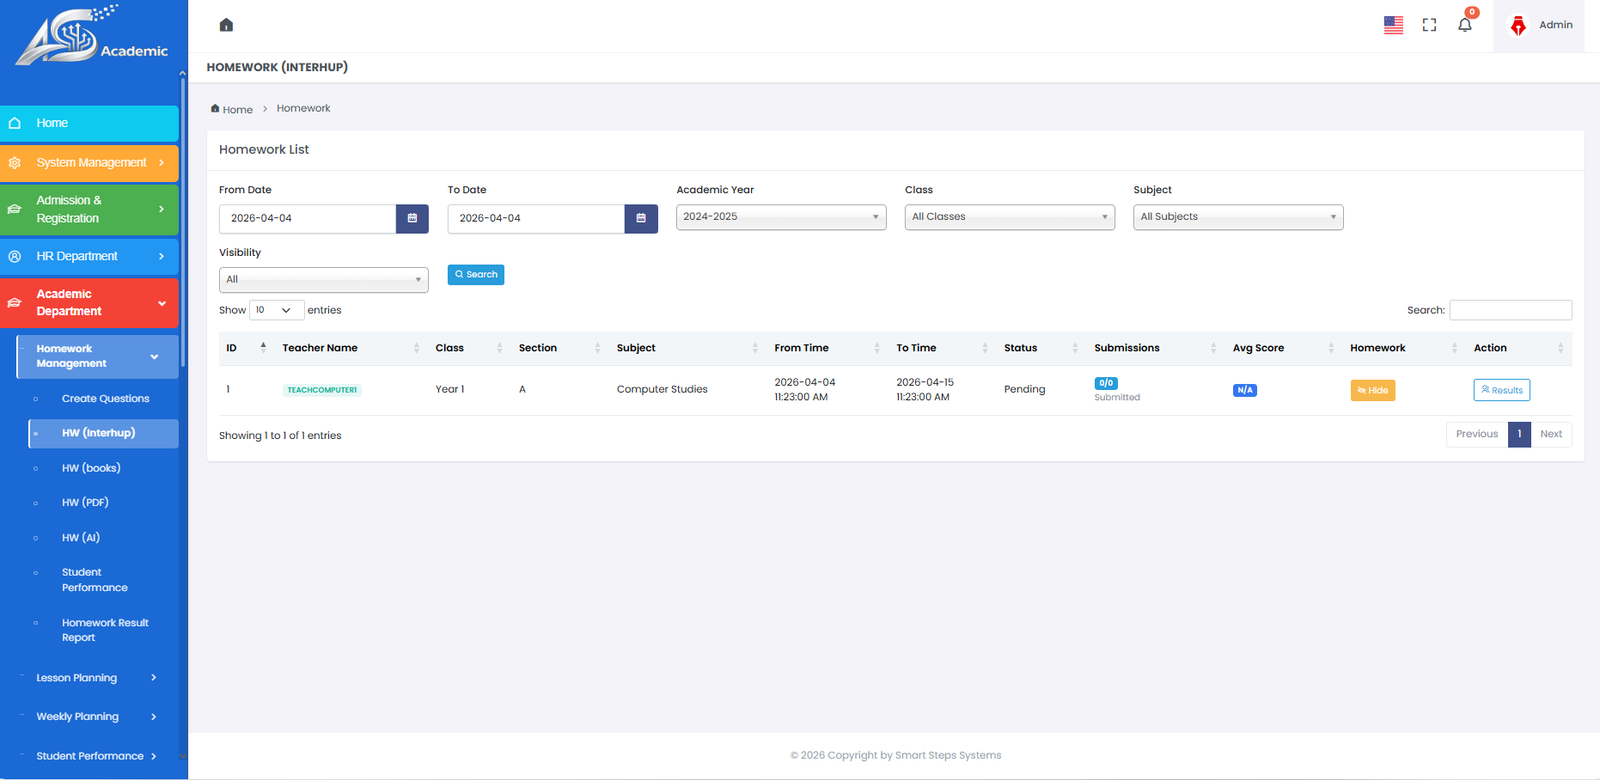Click the 0/0 submissions badge

[x=1106, y=383]
